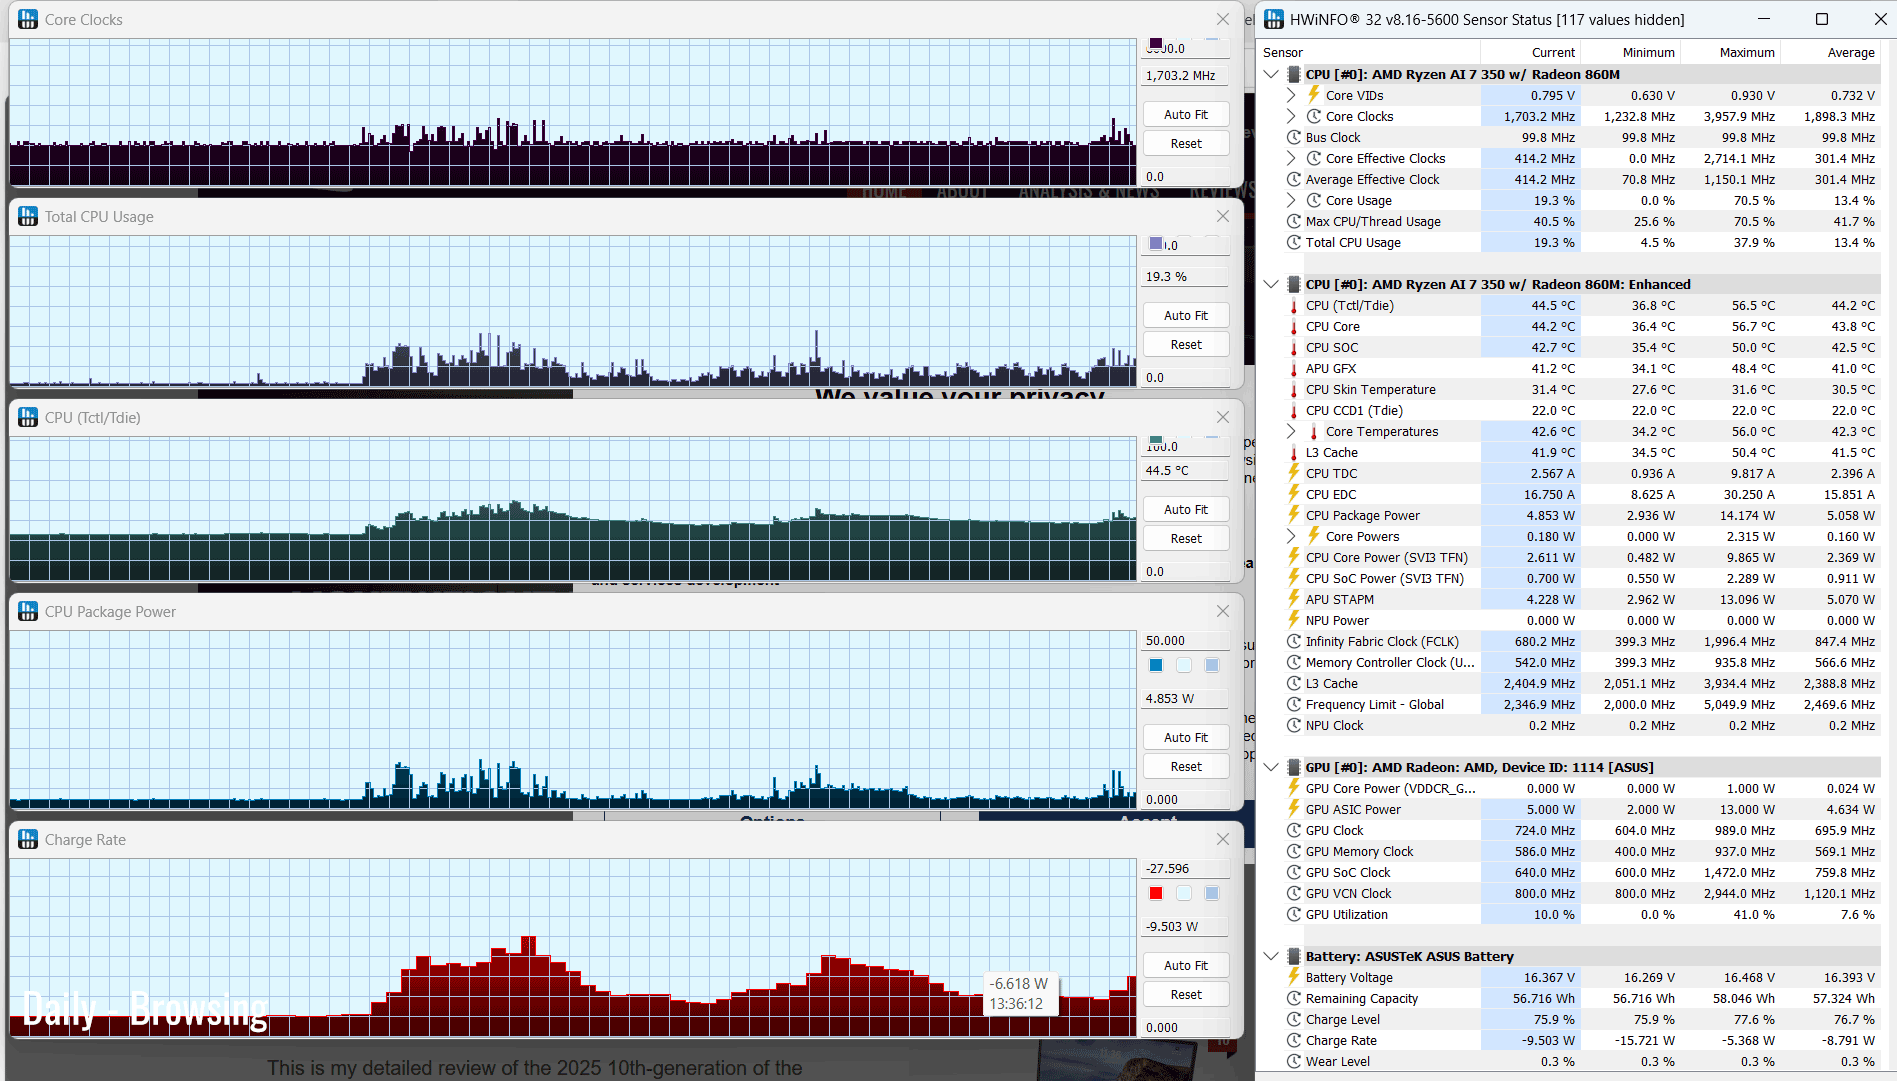Select the Frequency Limit - Global row
The width and height of the screenshot is (1897, 1081).
(x=1580, y=704)
